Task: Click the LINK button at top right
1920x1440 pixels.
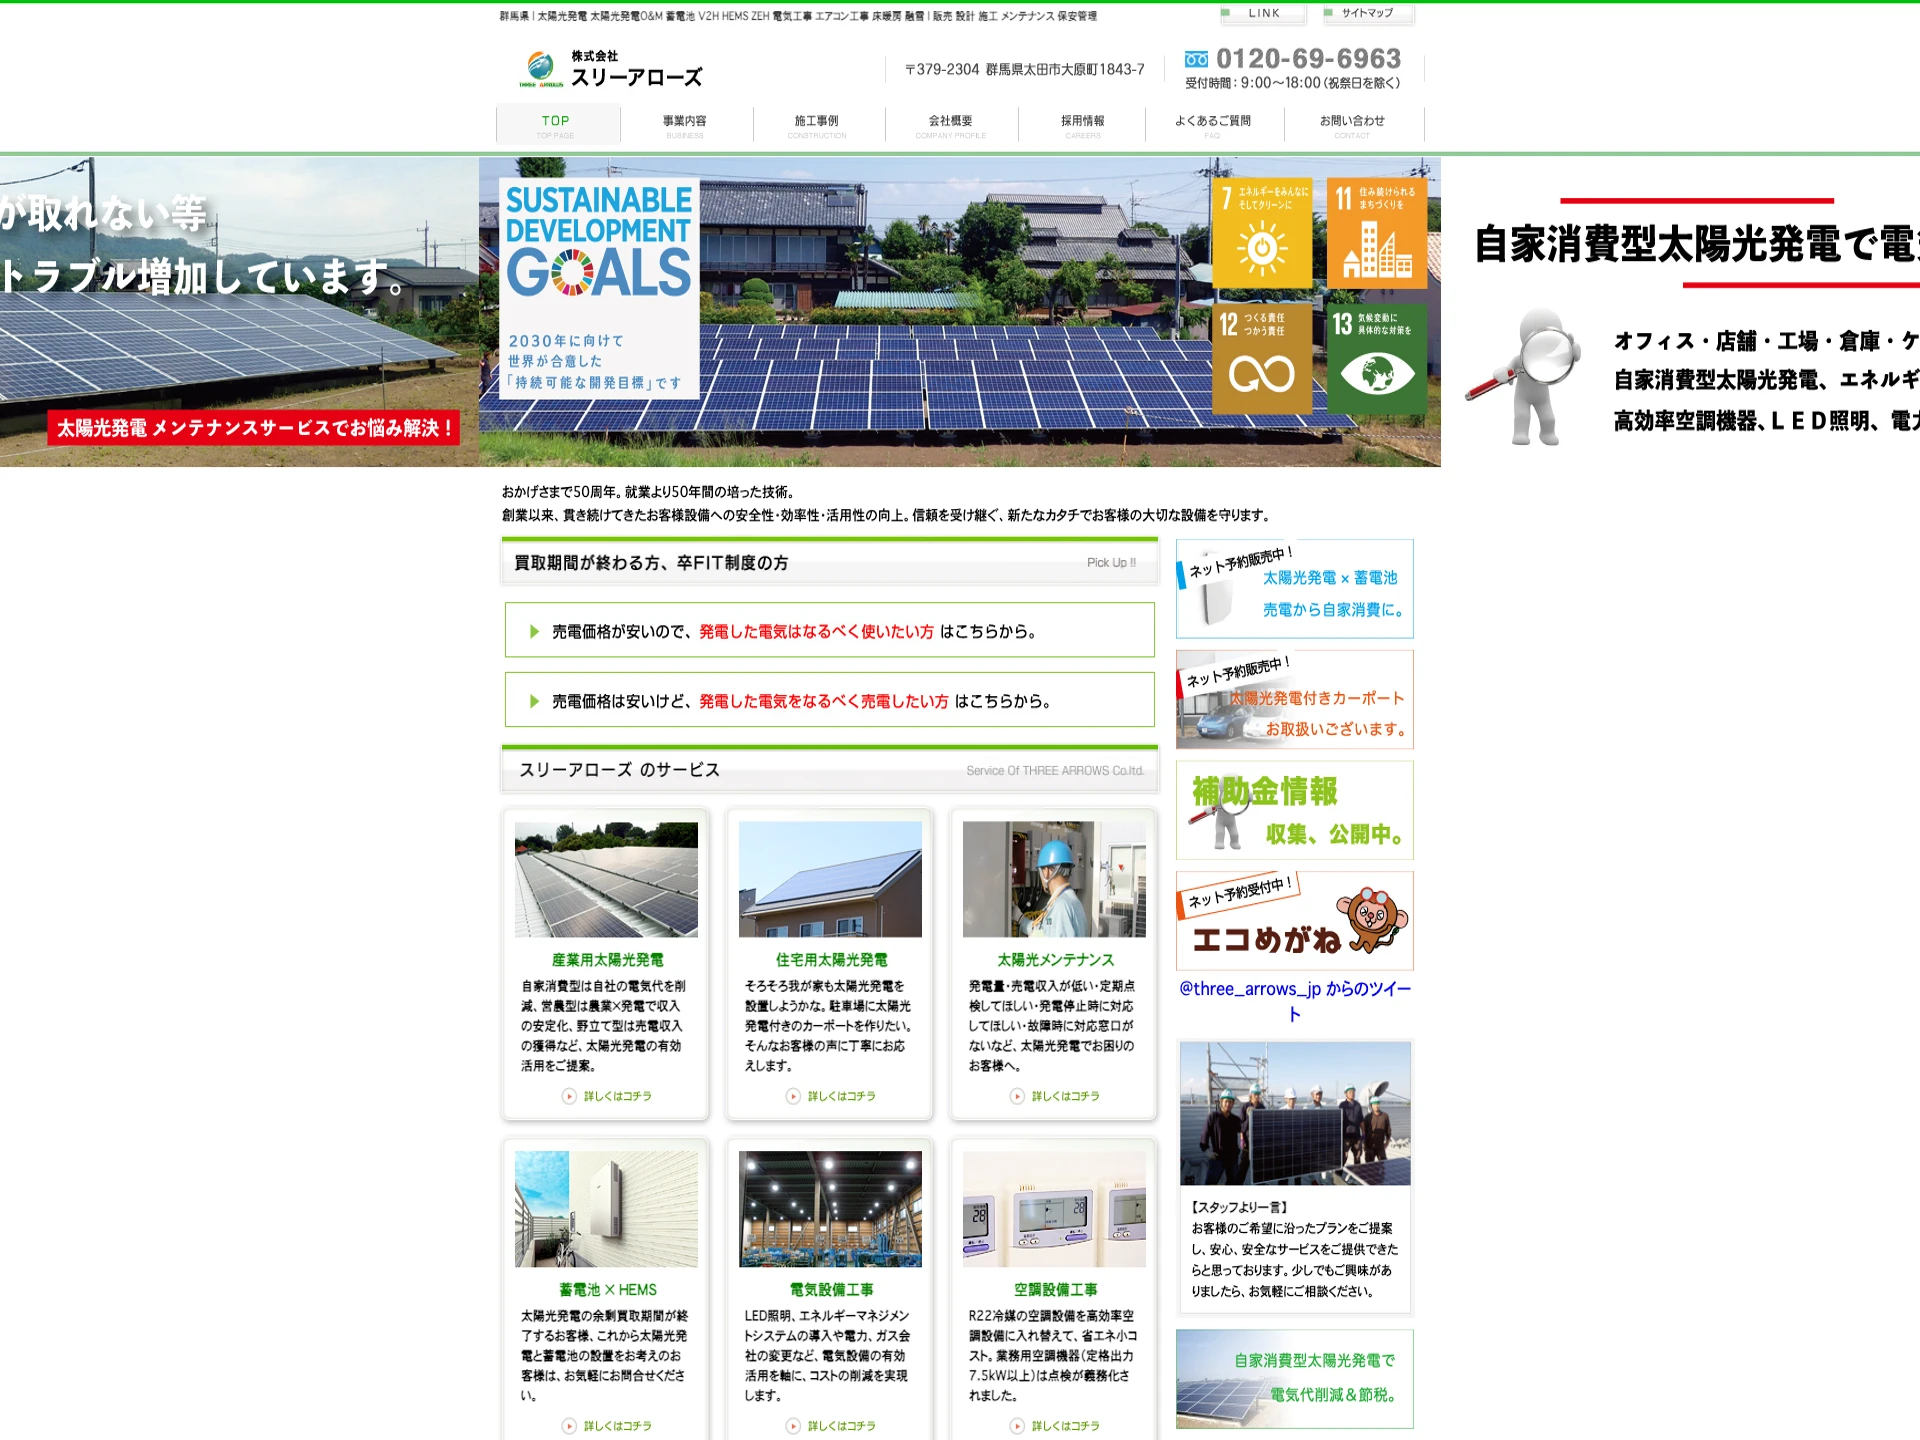Action: [x=1262, y=13]
